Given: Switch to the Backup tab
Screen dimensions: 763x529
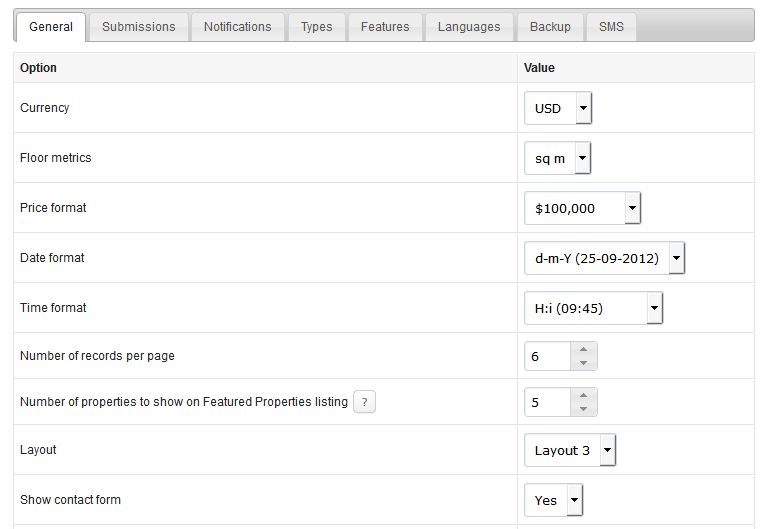Looking at the screenshot, I should click(550, 27).
